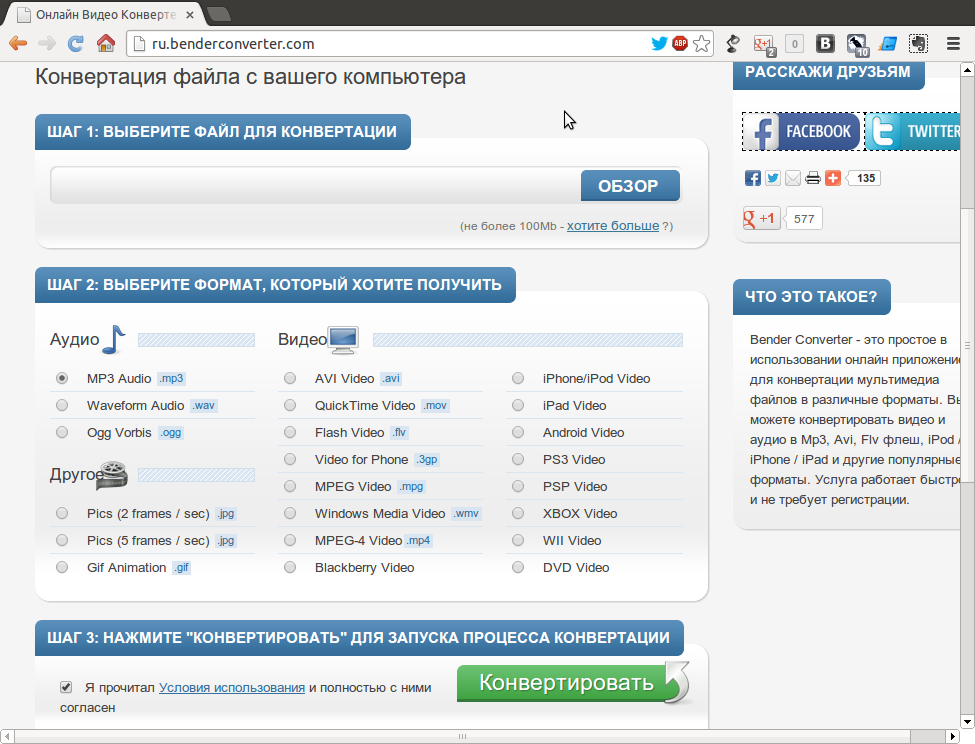Click the Google +1 button

point(761,218)
